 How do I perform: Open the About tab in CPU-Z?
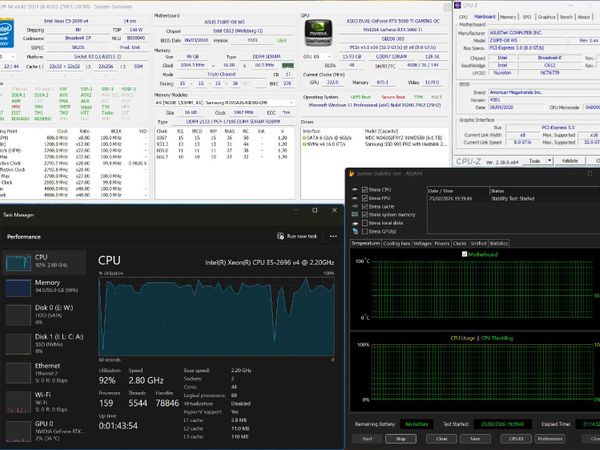(x=584, y=17)
